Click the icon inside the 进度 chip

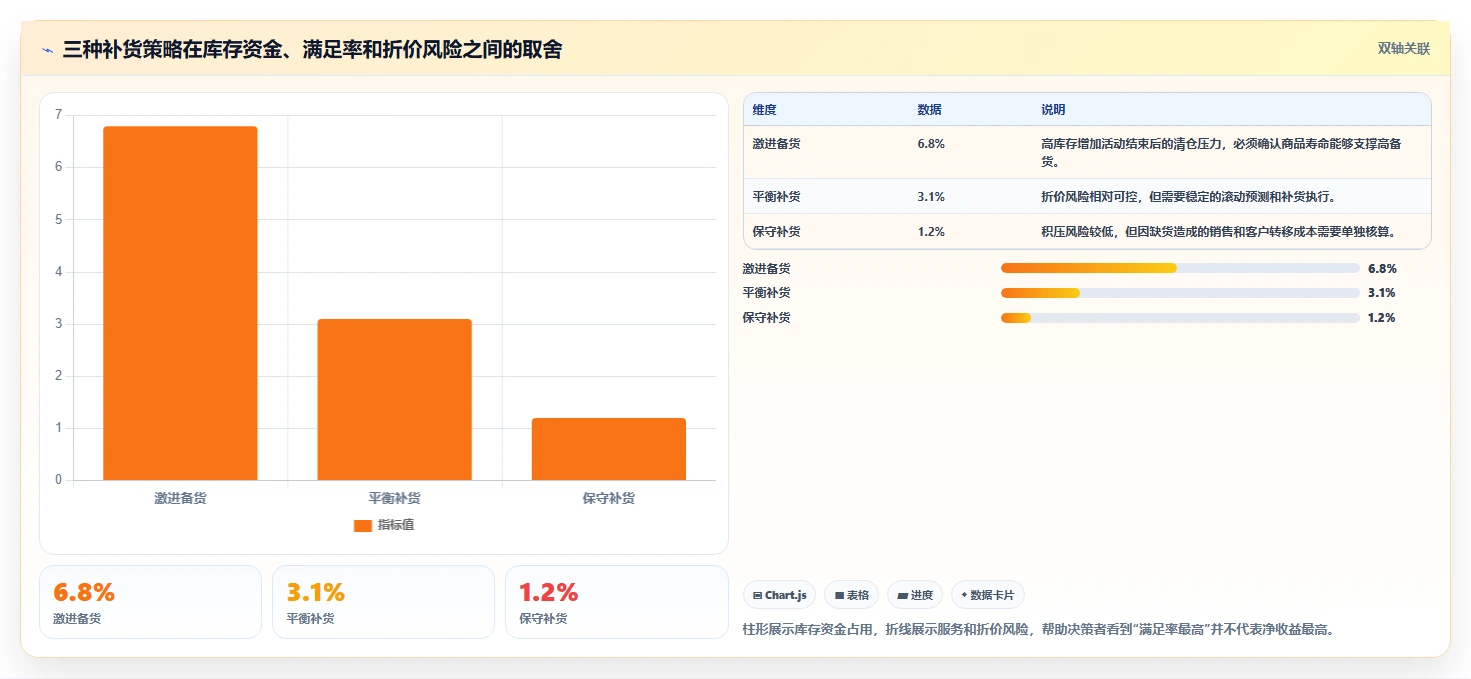click(x=902, y=596)
